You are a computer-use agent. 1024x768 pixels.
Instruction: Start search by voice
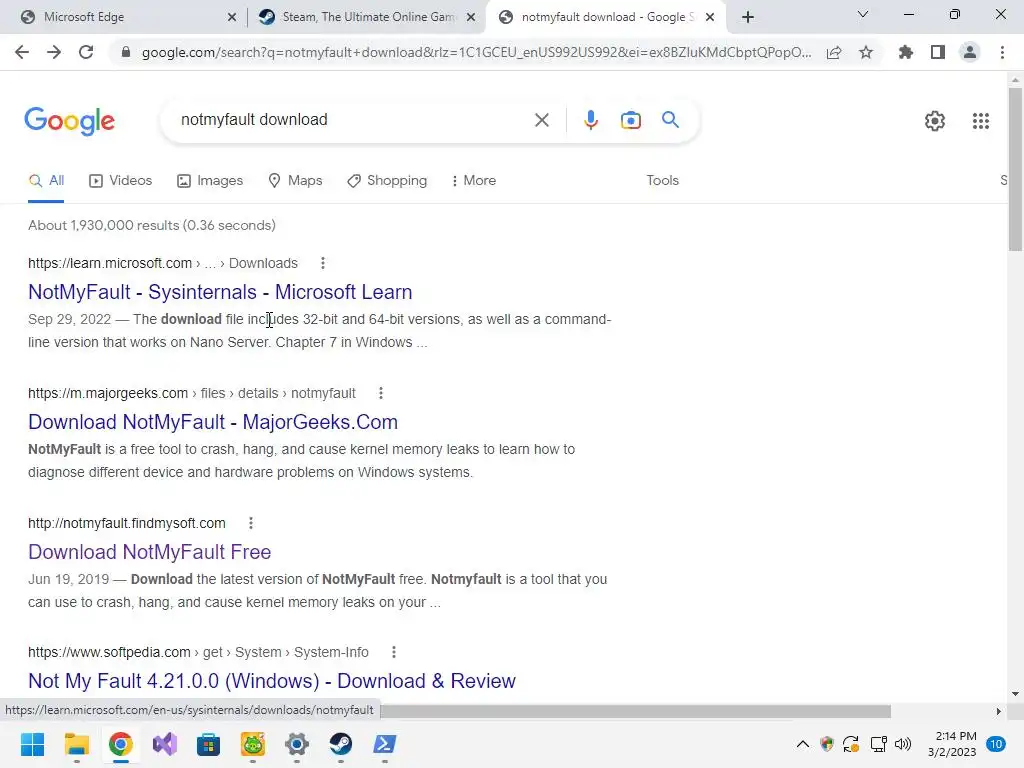click(591, 120)
